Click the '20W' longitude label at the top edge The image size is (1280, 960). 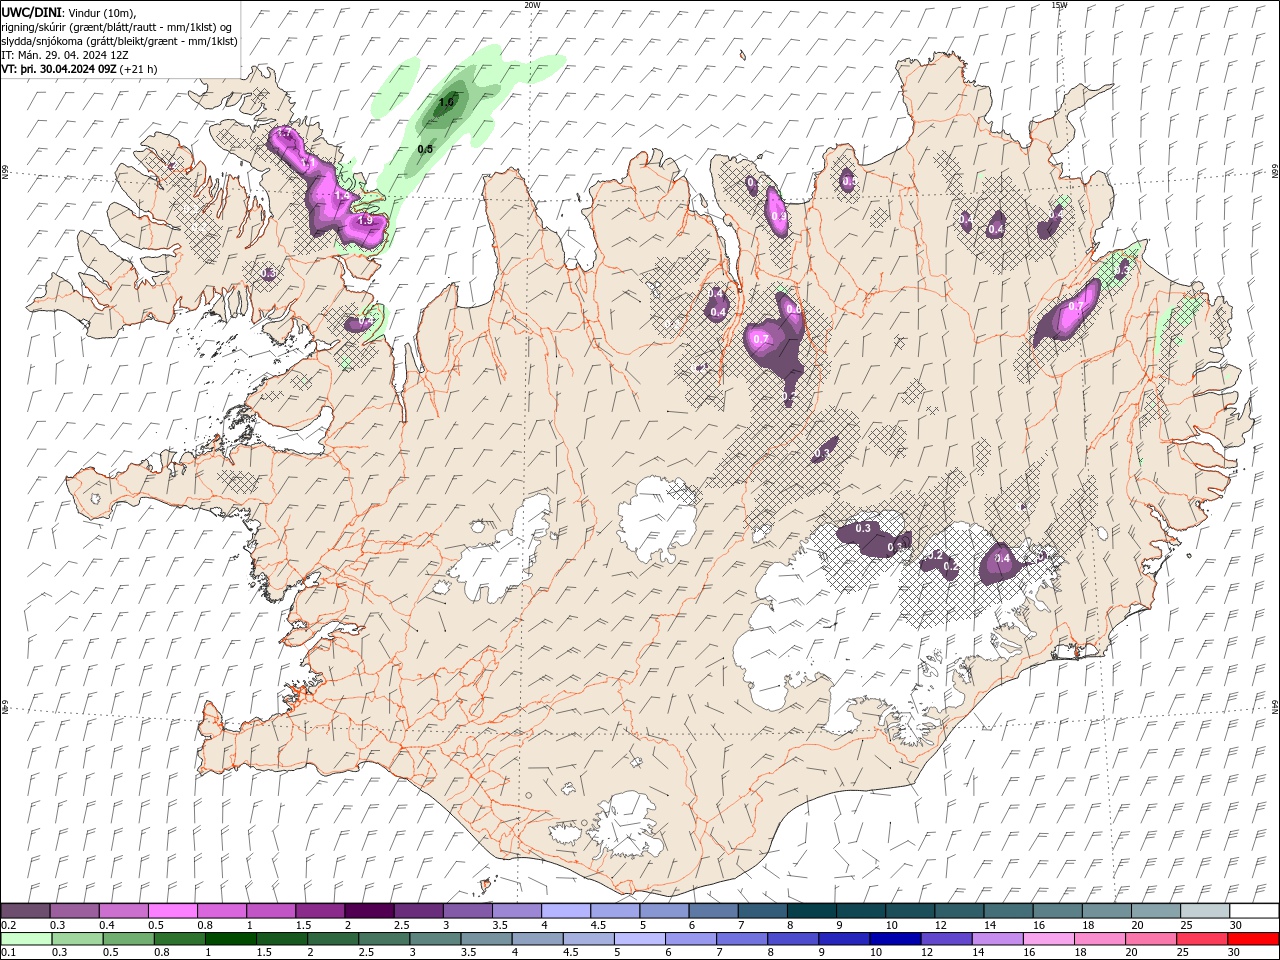click(x=532, y=5)
